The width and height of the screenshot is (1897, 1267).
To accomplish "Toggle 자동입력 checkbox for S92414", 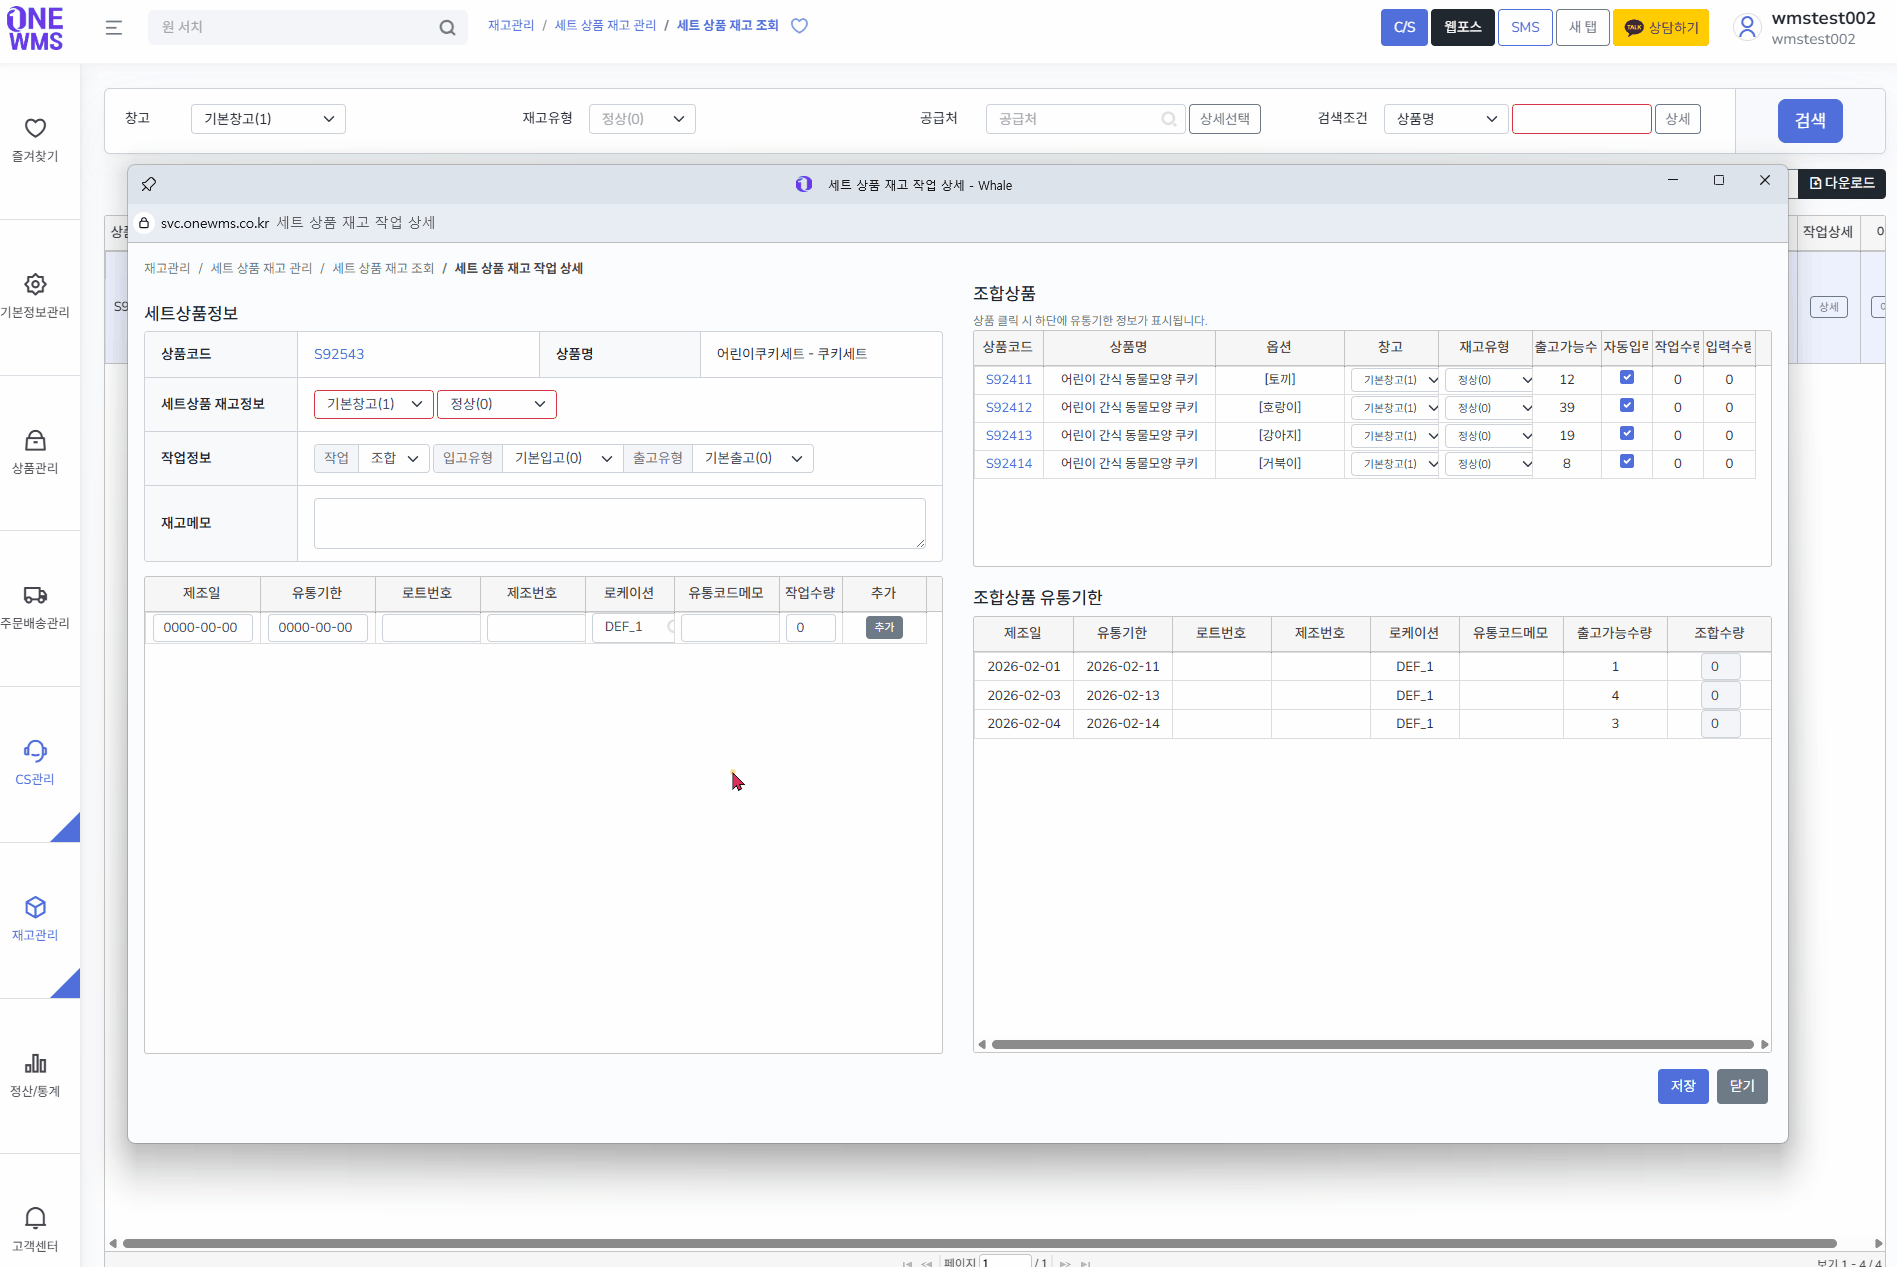I will 1627,462.
